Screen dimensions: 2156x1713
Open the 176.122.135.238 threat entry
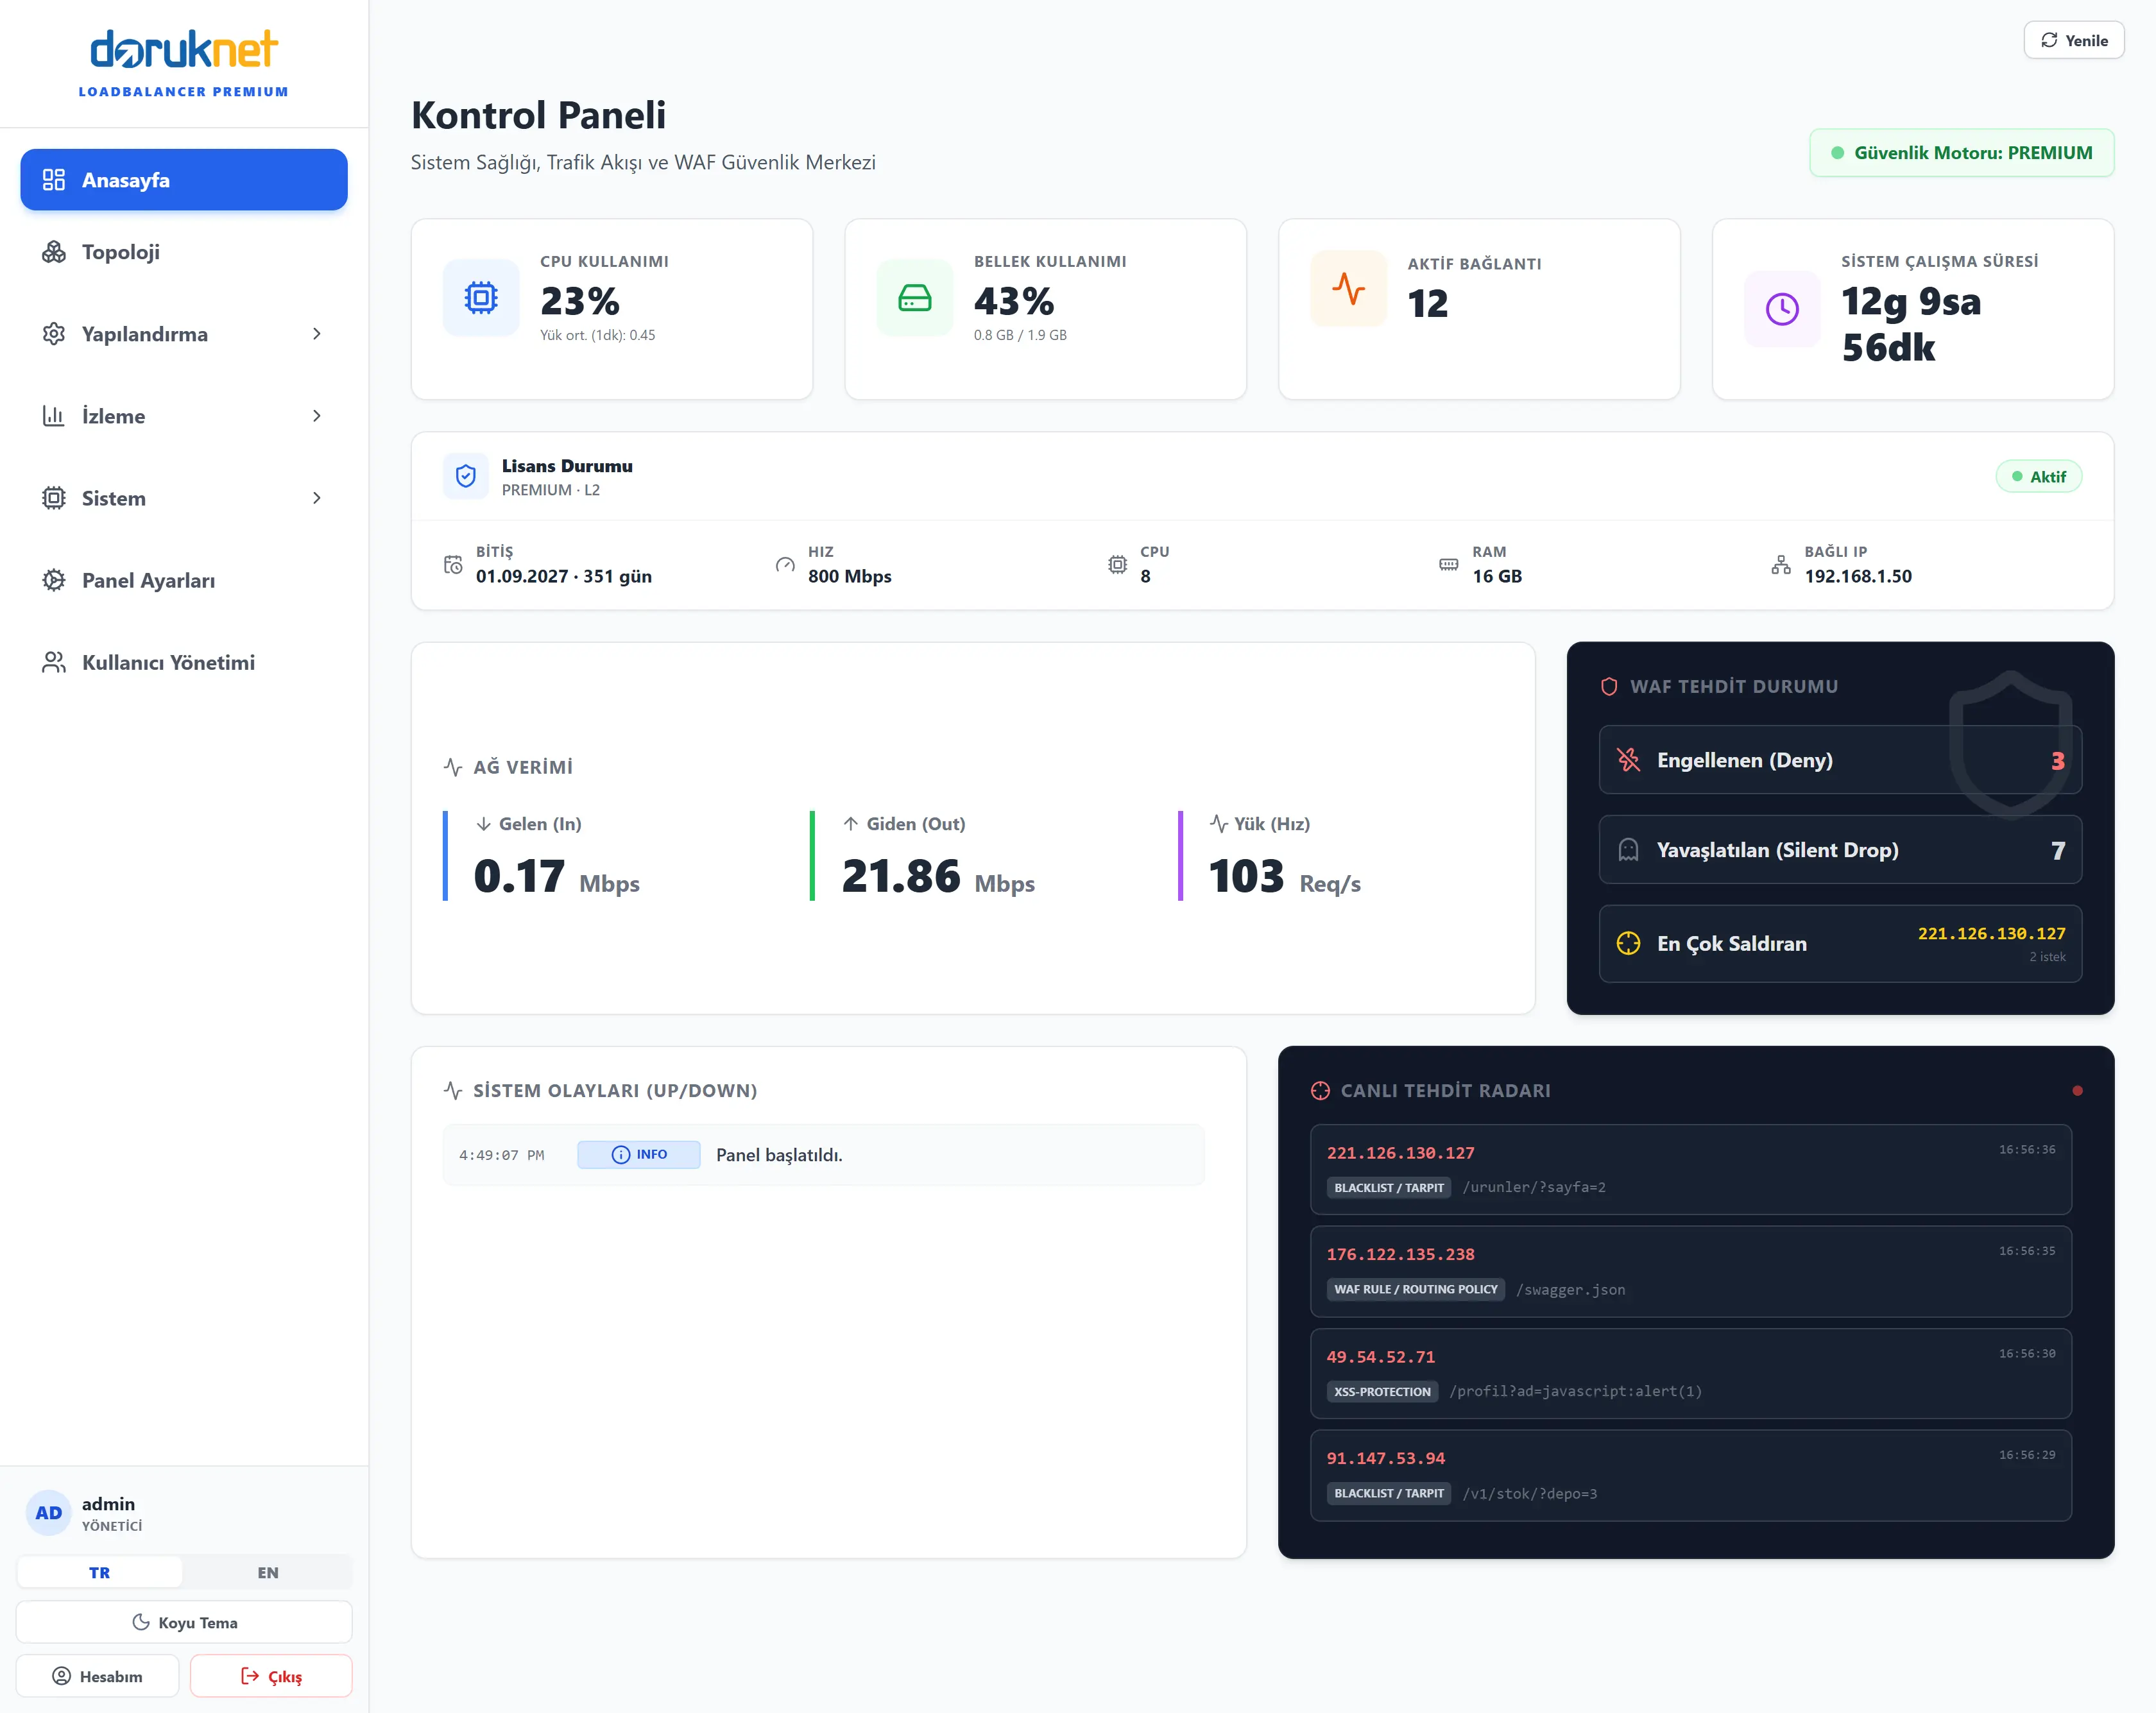point(1691,1271)
